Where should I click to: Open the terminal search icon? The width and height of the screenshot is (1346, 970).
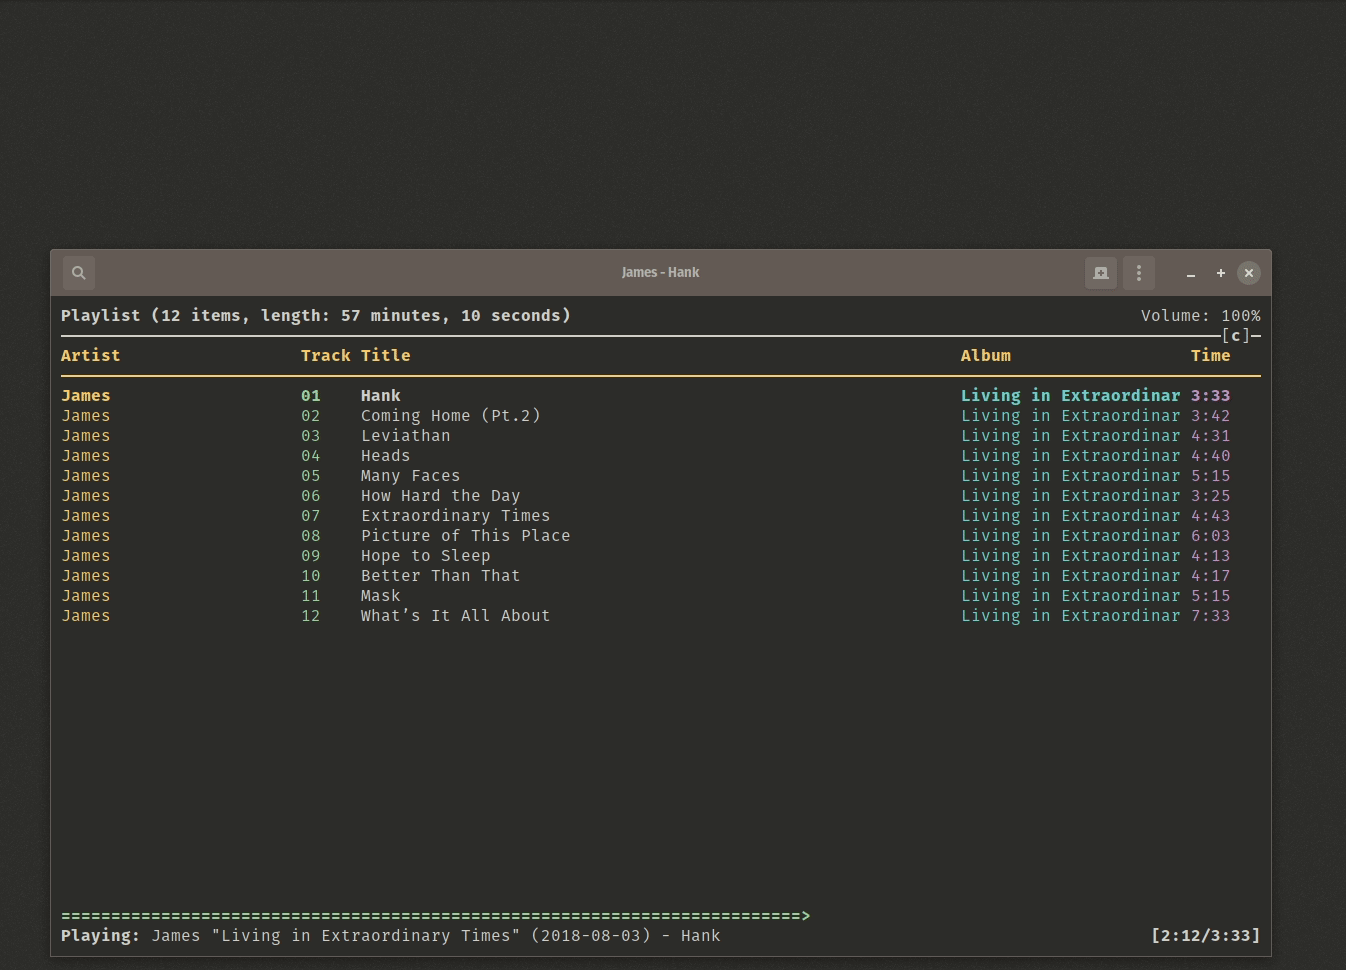79,273
